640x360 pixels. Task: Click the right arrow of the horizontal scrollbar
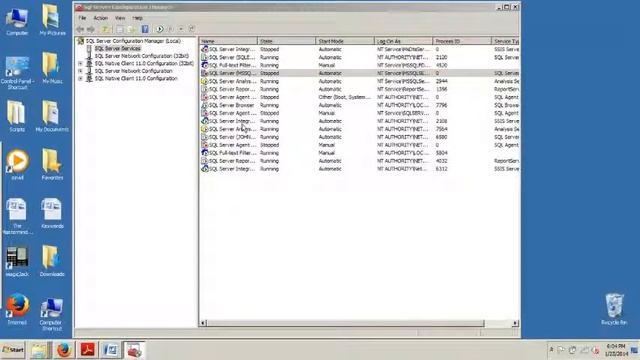(515, 323)
